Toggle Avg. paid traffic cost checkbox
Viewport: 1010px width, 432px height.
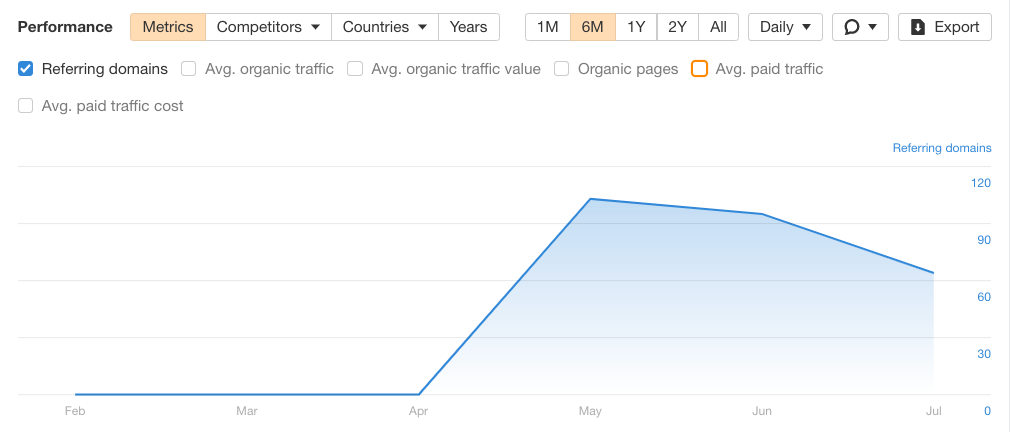click(x=26, y=105)
